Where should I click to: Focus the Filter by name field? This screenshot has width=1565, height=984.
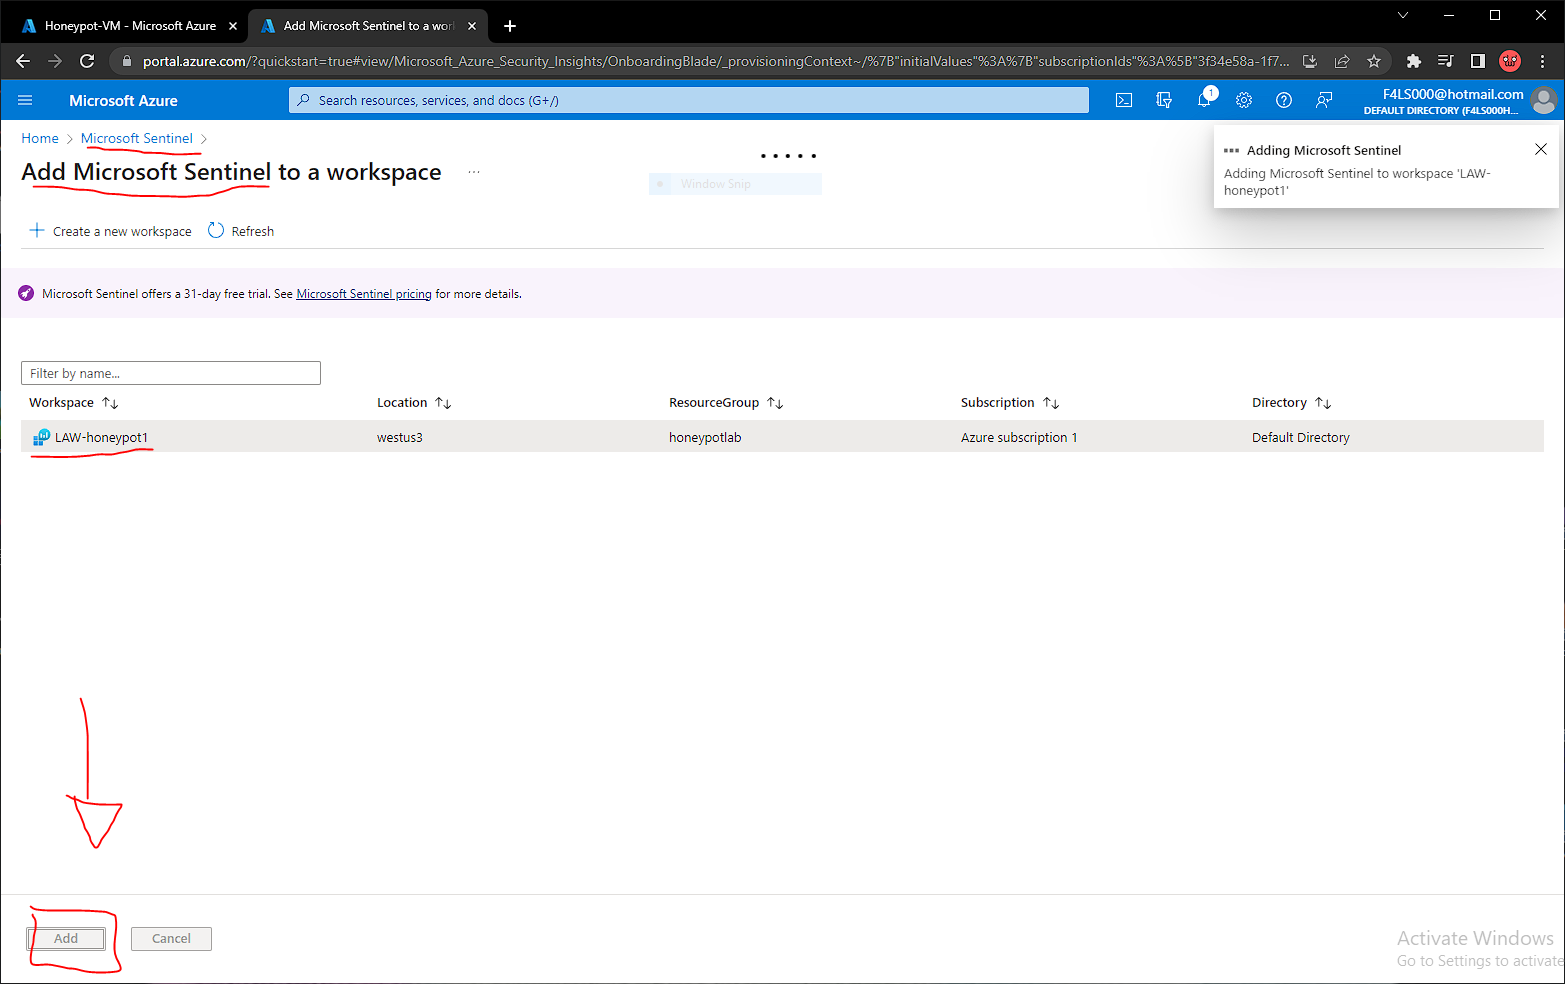point(171,373)
